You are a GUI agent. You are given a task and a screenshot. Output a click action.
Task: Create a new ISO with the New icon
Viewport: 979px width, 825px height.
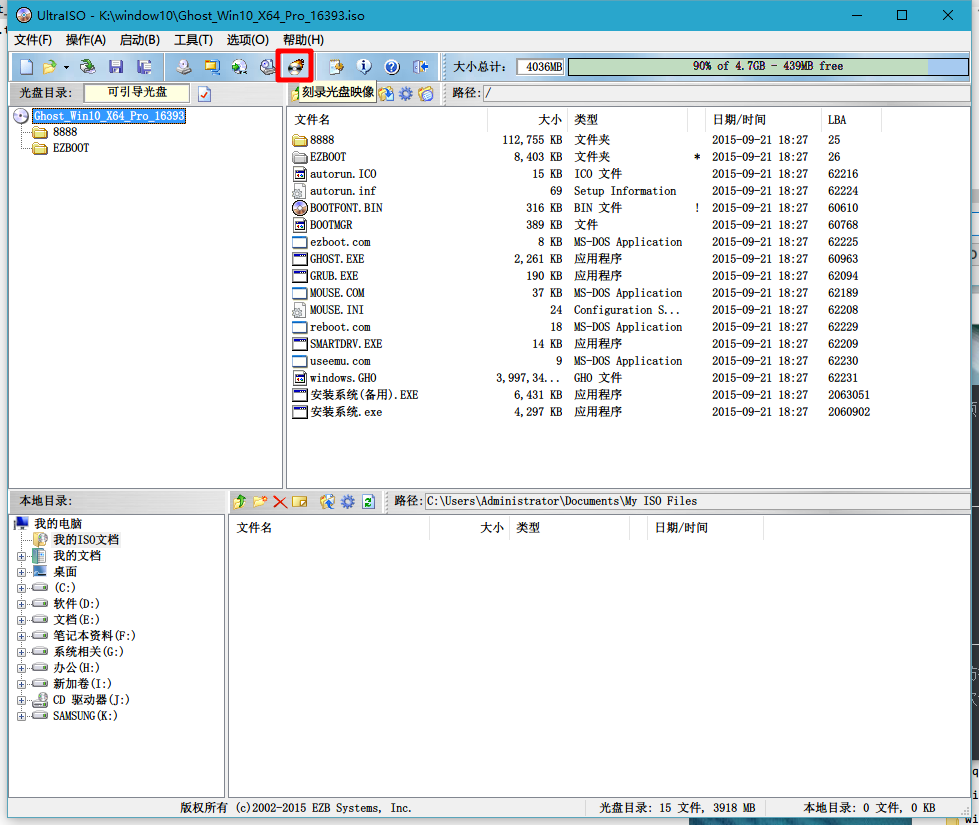(26, 67)
